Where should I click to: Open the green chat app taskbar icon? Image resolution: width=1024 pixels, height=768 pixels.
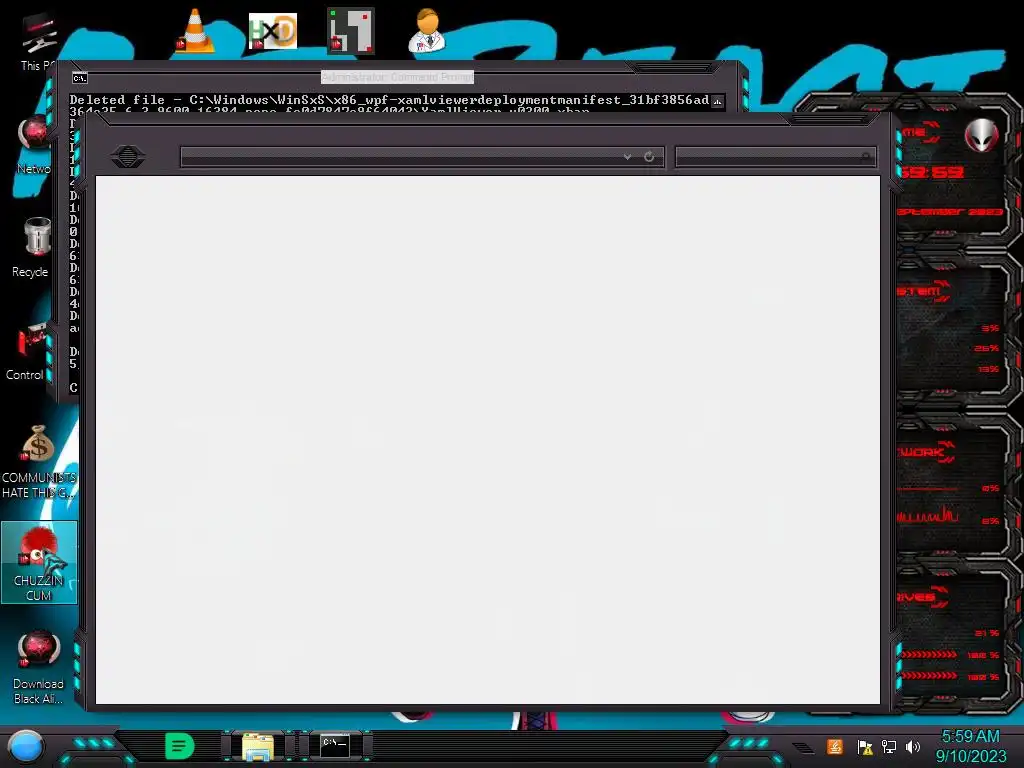(x=180, y=746)
